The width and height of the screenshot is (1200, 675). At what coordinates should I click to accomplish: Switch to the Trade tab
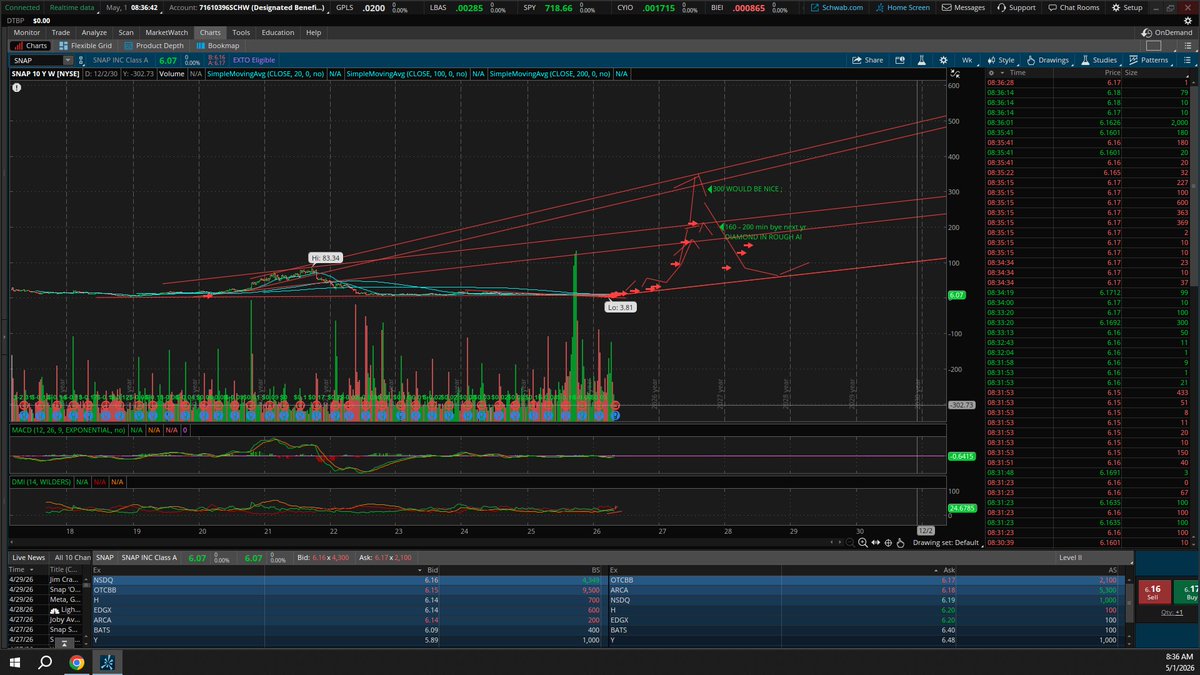point(61,32)
